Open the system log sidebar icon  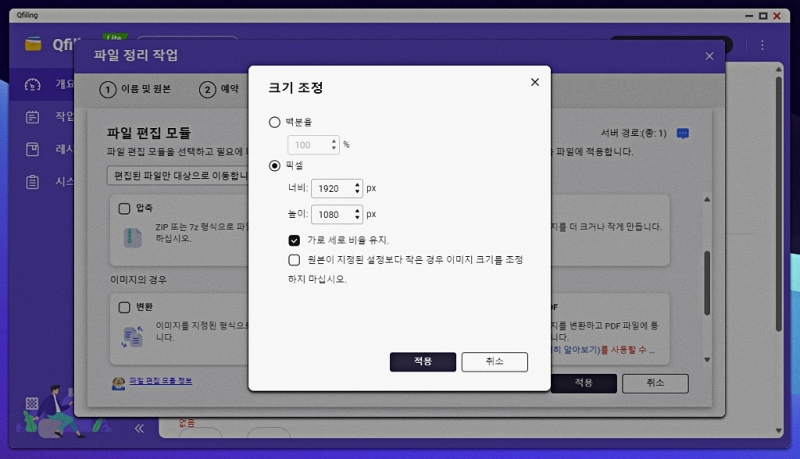point(33,182)
